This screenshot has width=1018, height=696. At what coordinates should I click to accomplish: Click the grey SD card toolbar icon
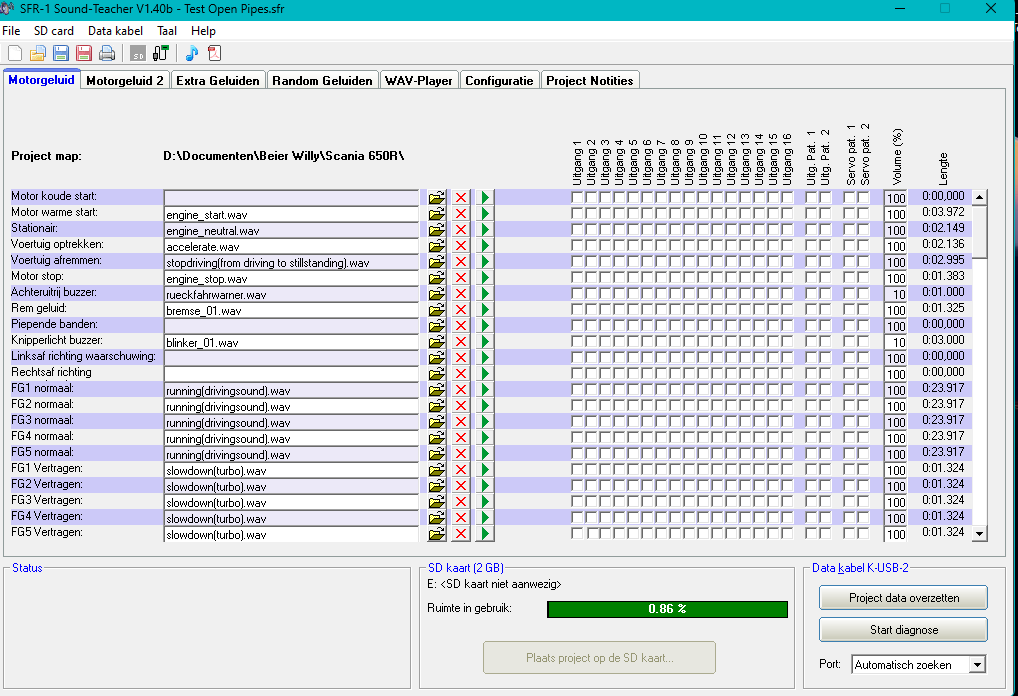(x=138, y=53)
